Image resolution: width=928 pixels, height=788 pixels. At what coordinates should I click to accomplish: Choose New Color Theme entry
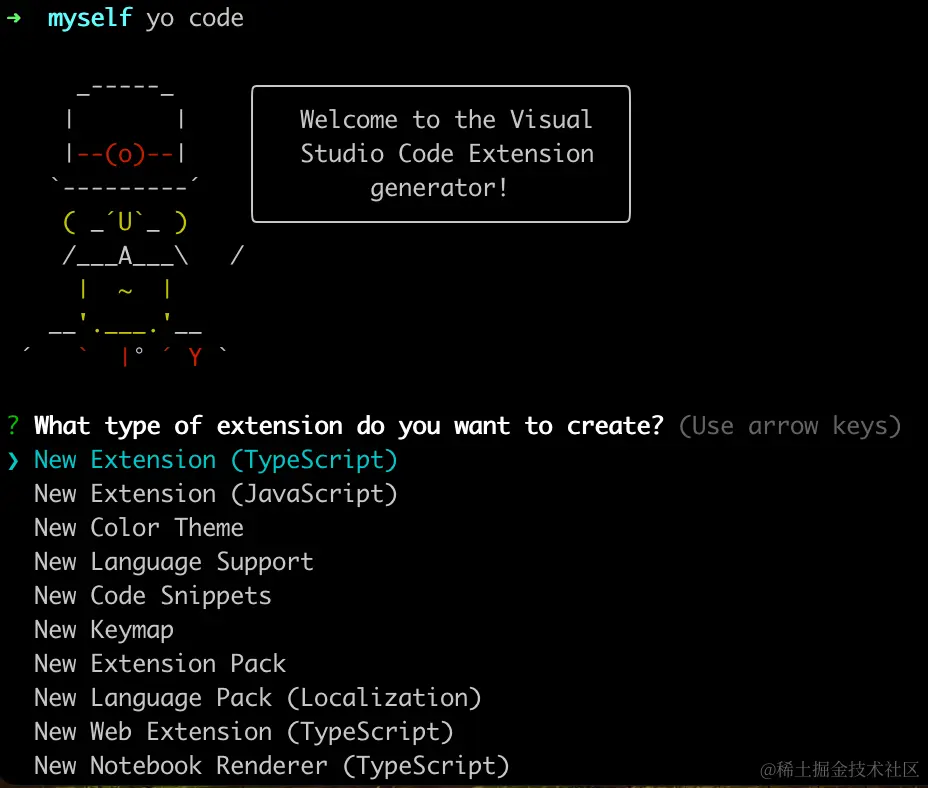pos(138,528)
